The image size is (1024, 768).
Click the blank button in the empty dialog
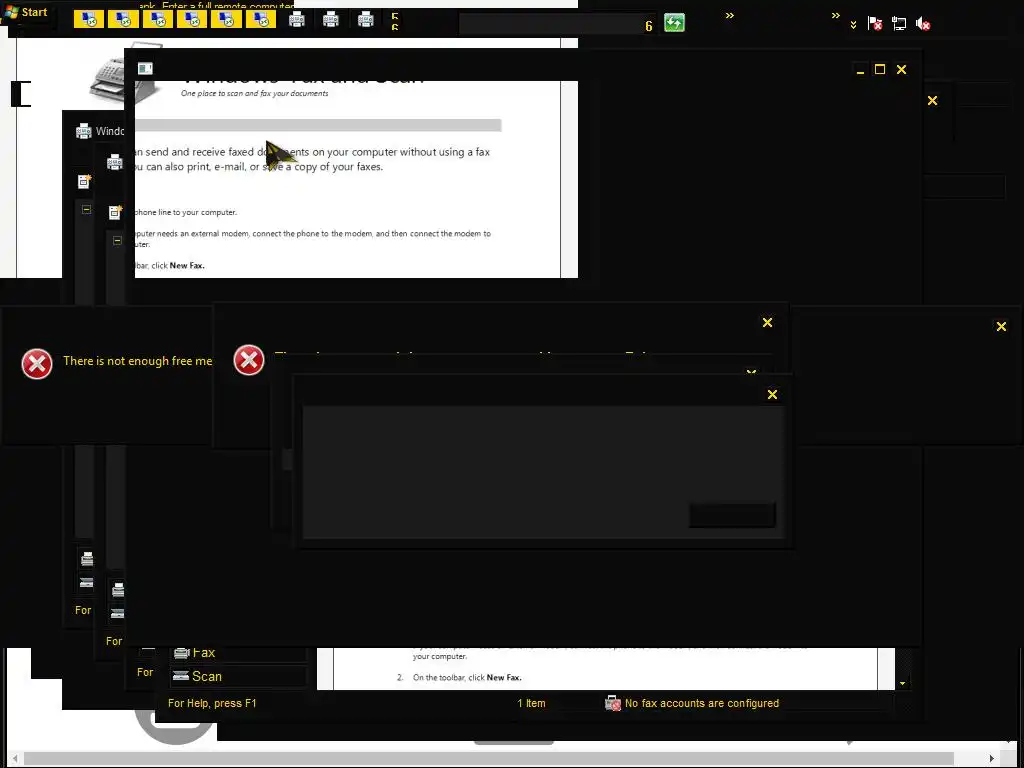tap(732, 515)
